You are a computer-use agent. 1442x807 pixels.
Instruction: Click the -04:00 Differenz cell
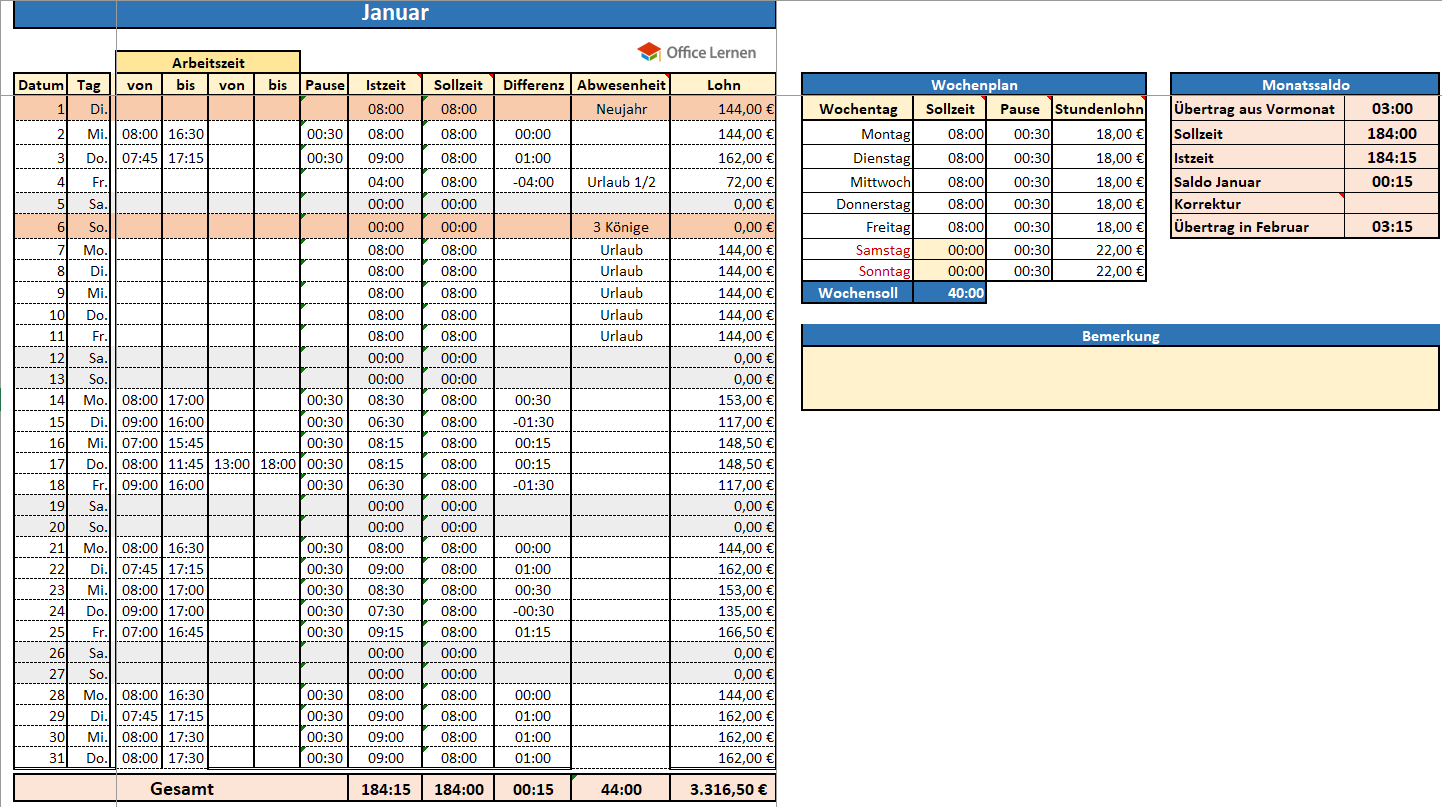click(533, 182)
